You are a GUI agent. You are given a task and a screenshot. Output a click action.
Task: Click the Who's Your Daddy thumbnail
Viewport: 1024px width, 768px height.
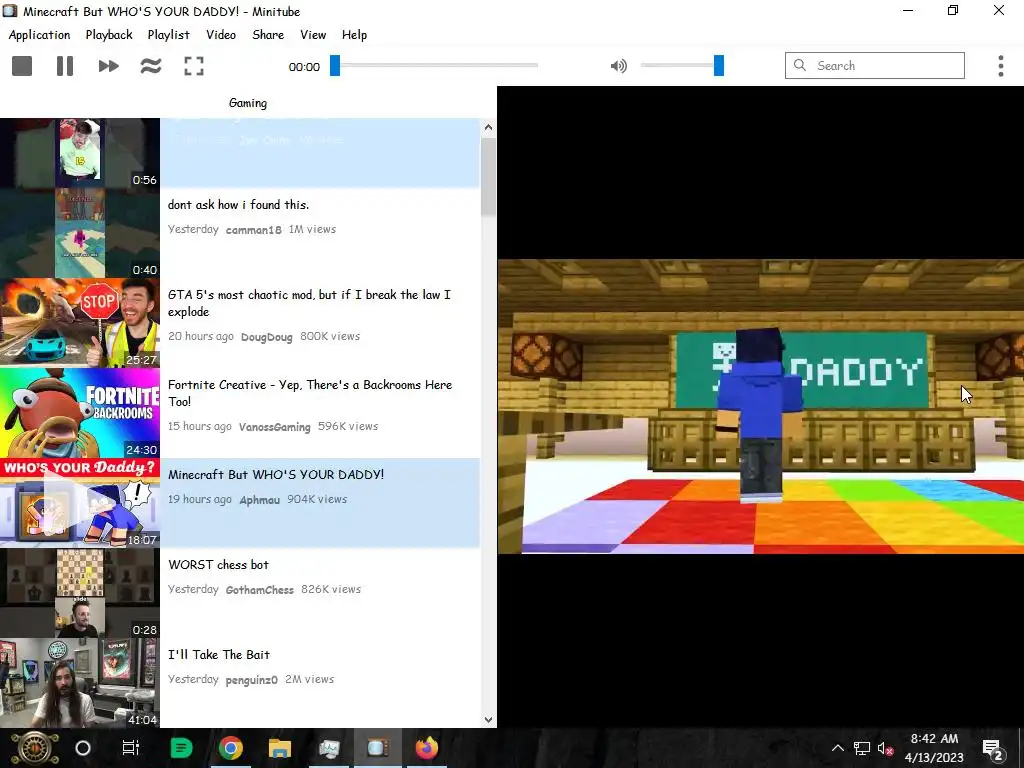[x=80, y=503]
